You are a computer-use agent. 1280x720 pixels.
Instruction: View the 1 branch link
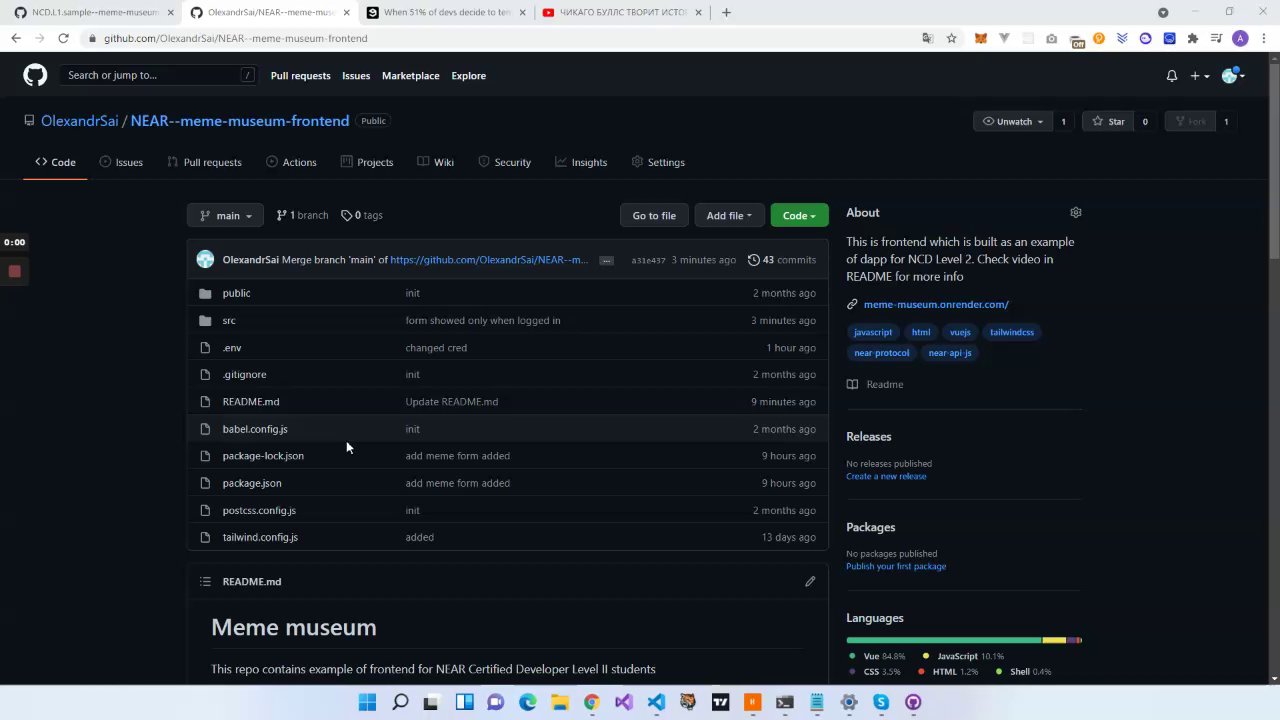pyautogui.click(x=302, y=216)
